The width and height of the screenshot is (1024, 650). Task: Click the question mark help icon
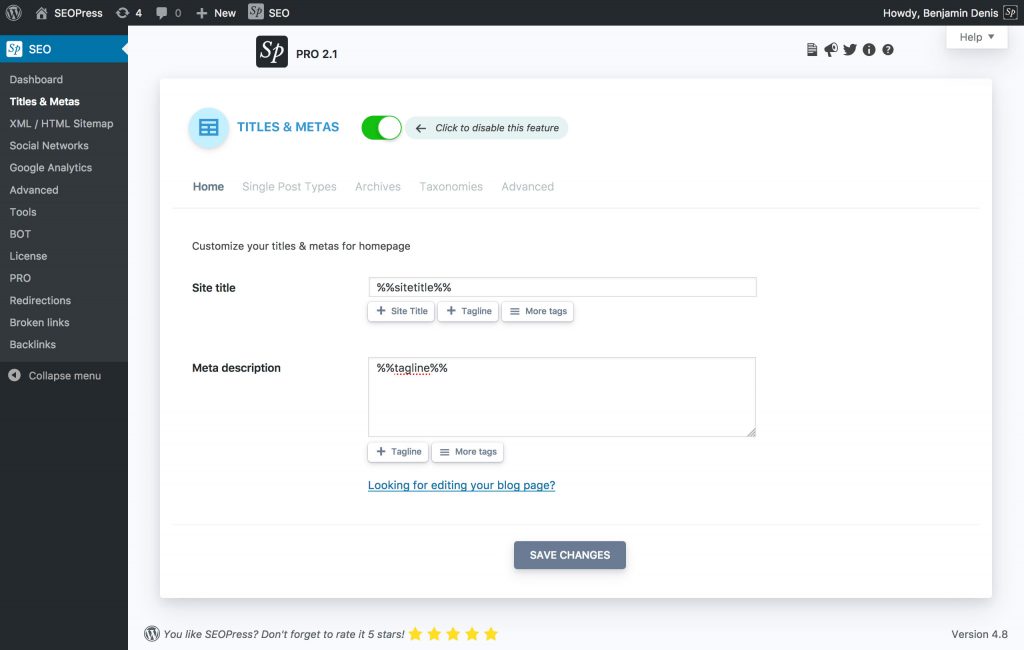(888, 50)
